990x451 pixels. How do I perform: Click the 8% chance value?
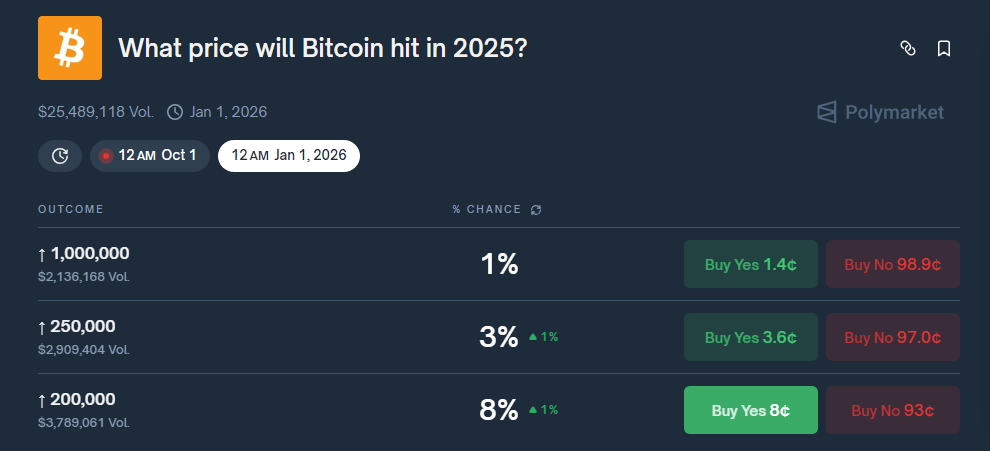(x=498, y=410)
